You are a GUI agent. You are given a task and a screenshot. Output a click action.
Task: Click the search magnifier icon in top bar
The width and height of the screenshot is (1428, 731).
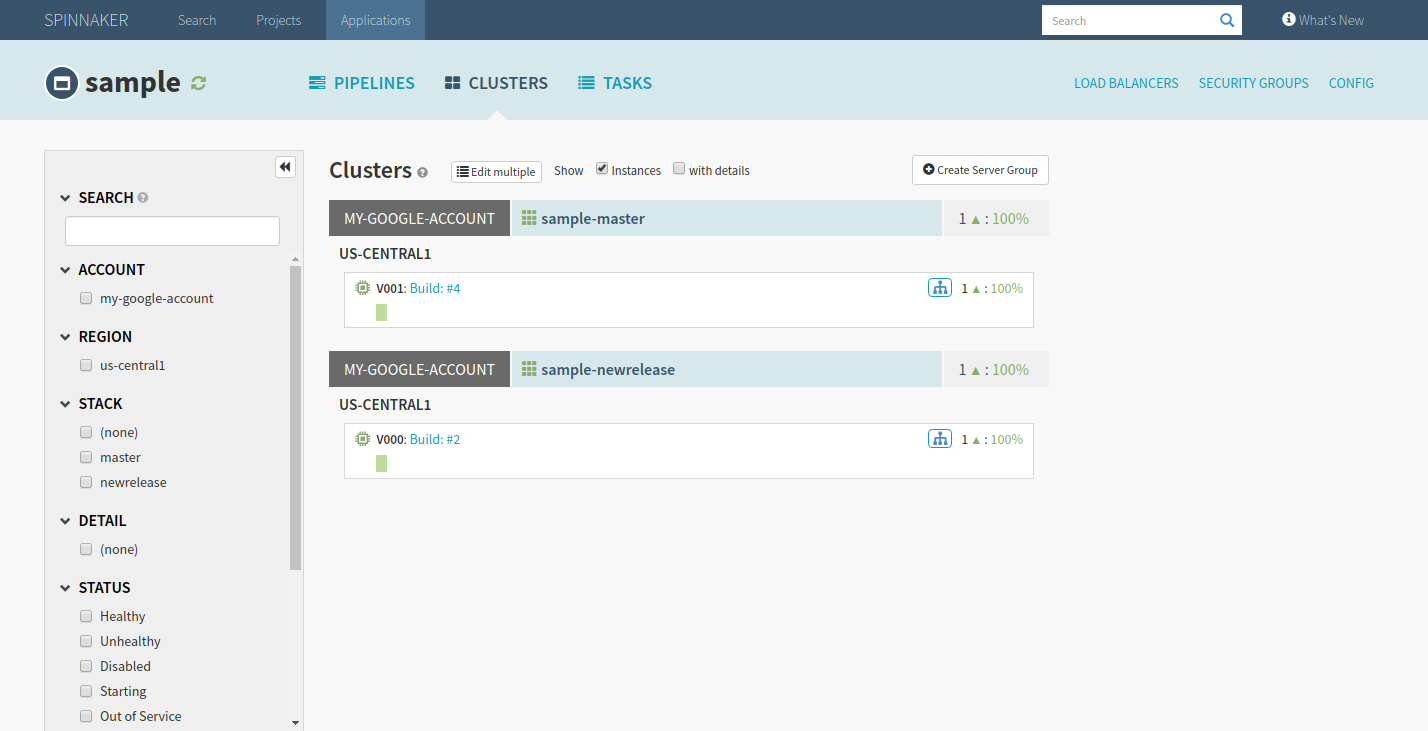(x=1227, y=20)
